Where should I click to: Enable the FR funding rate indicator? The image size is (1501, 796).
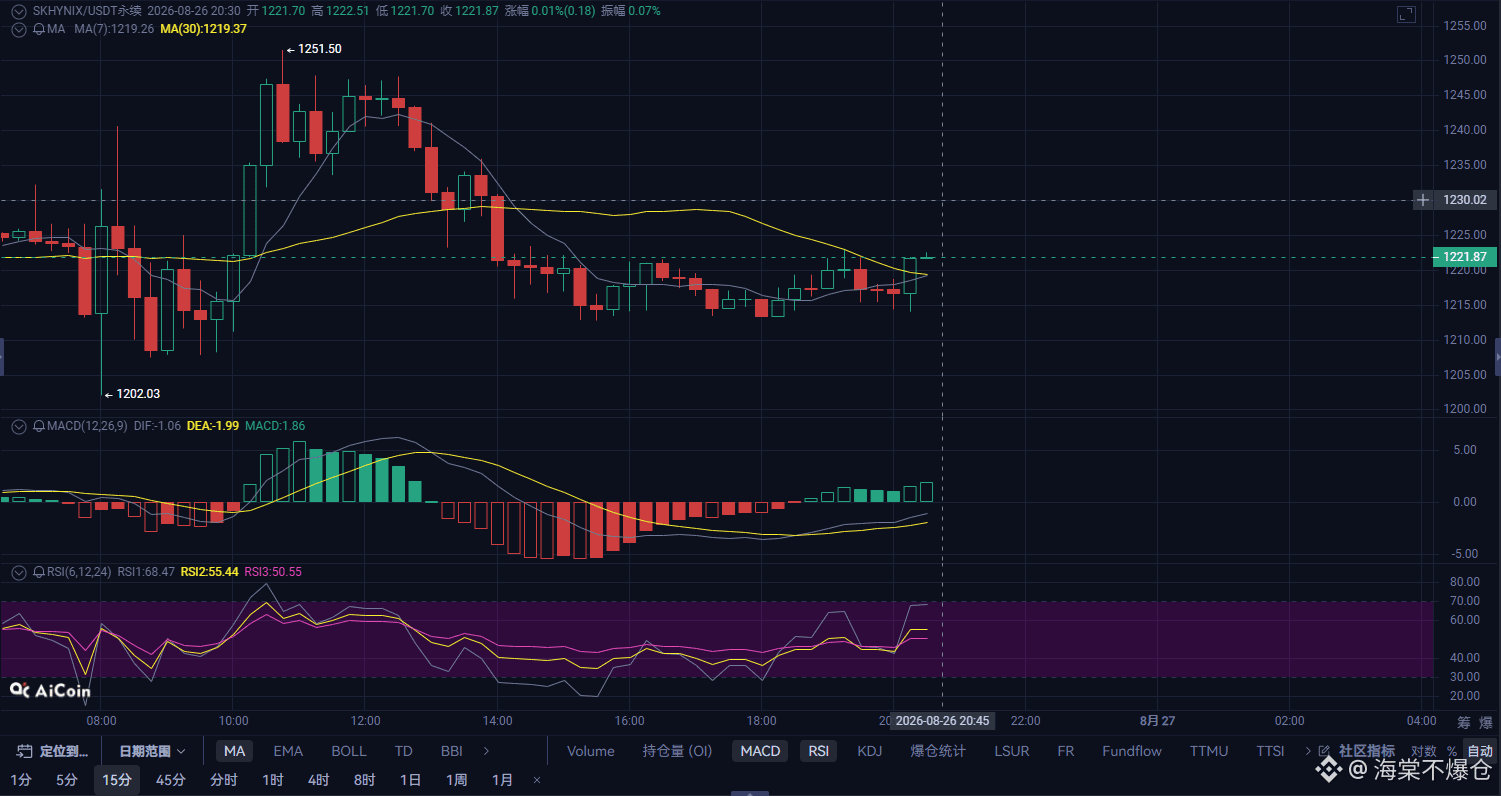1066,751
